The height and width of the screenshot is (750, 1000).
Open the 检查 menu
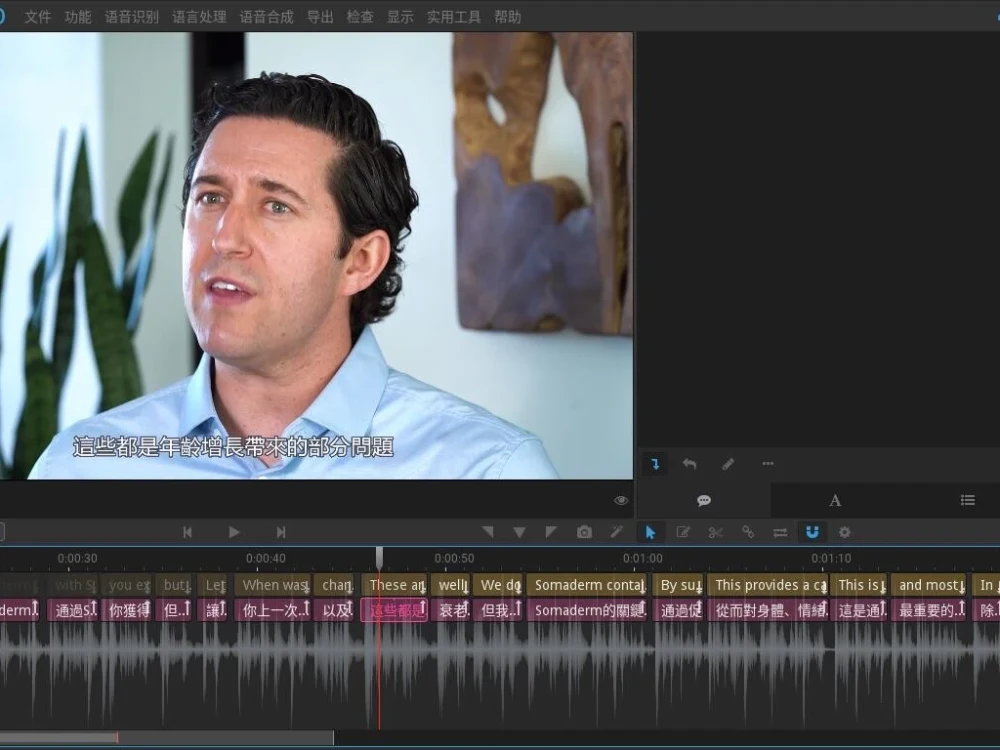point(360,17)
